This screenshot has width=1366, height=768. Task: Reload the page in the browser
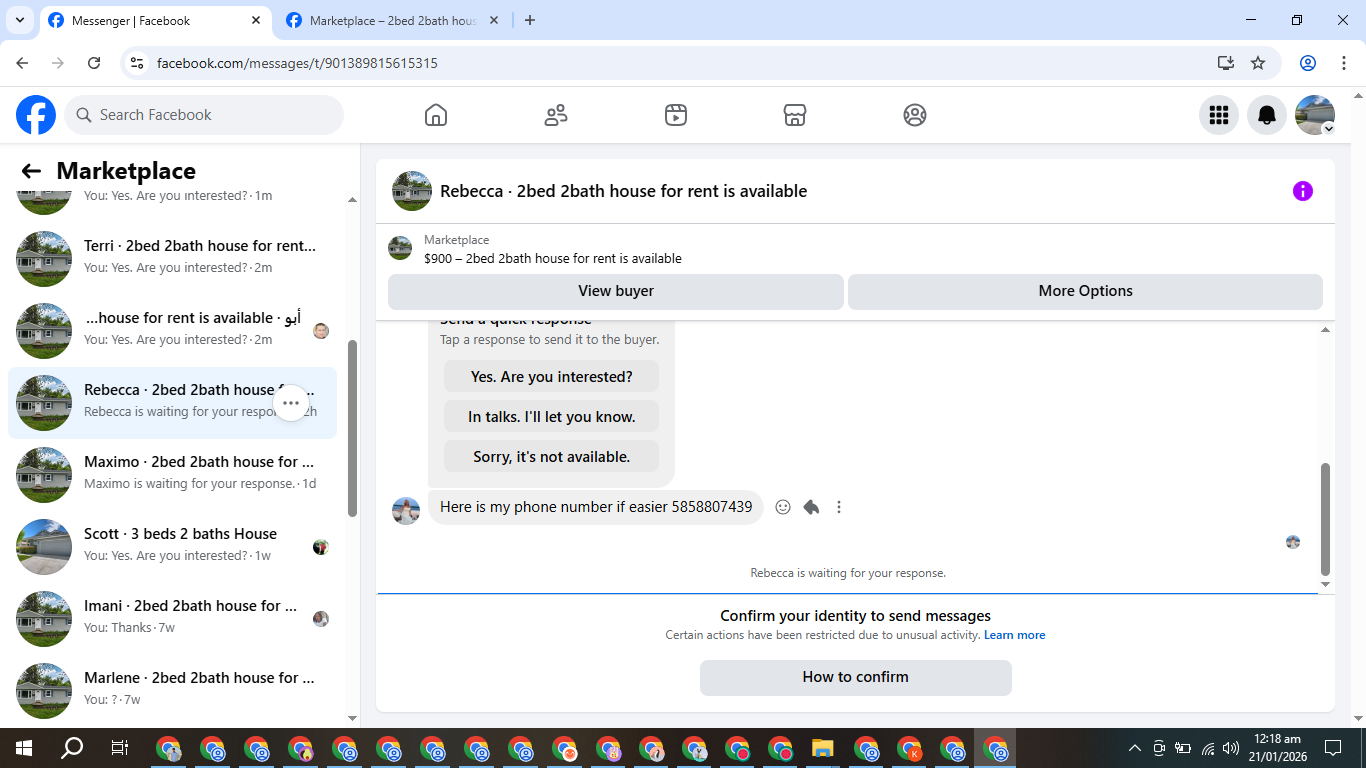coord(94,63)
